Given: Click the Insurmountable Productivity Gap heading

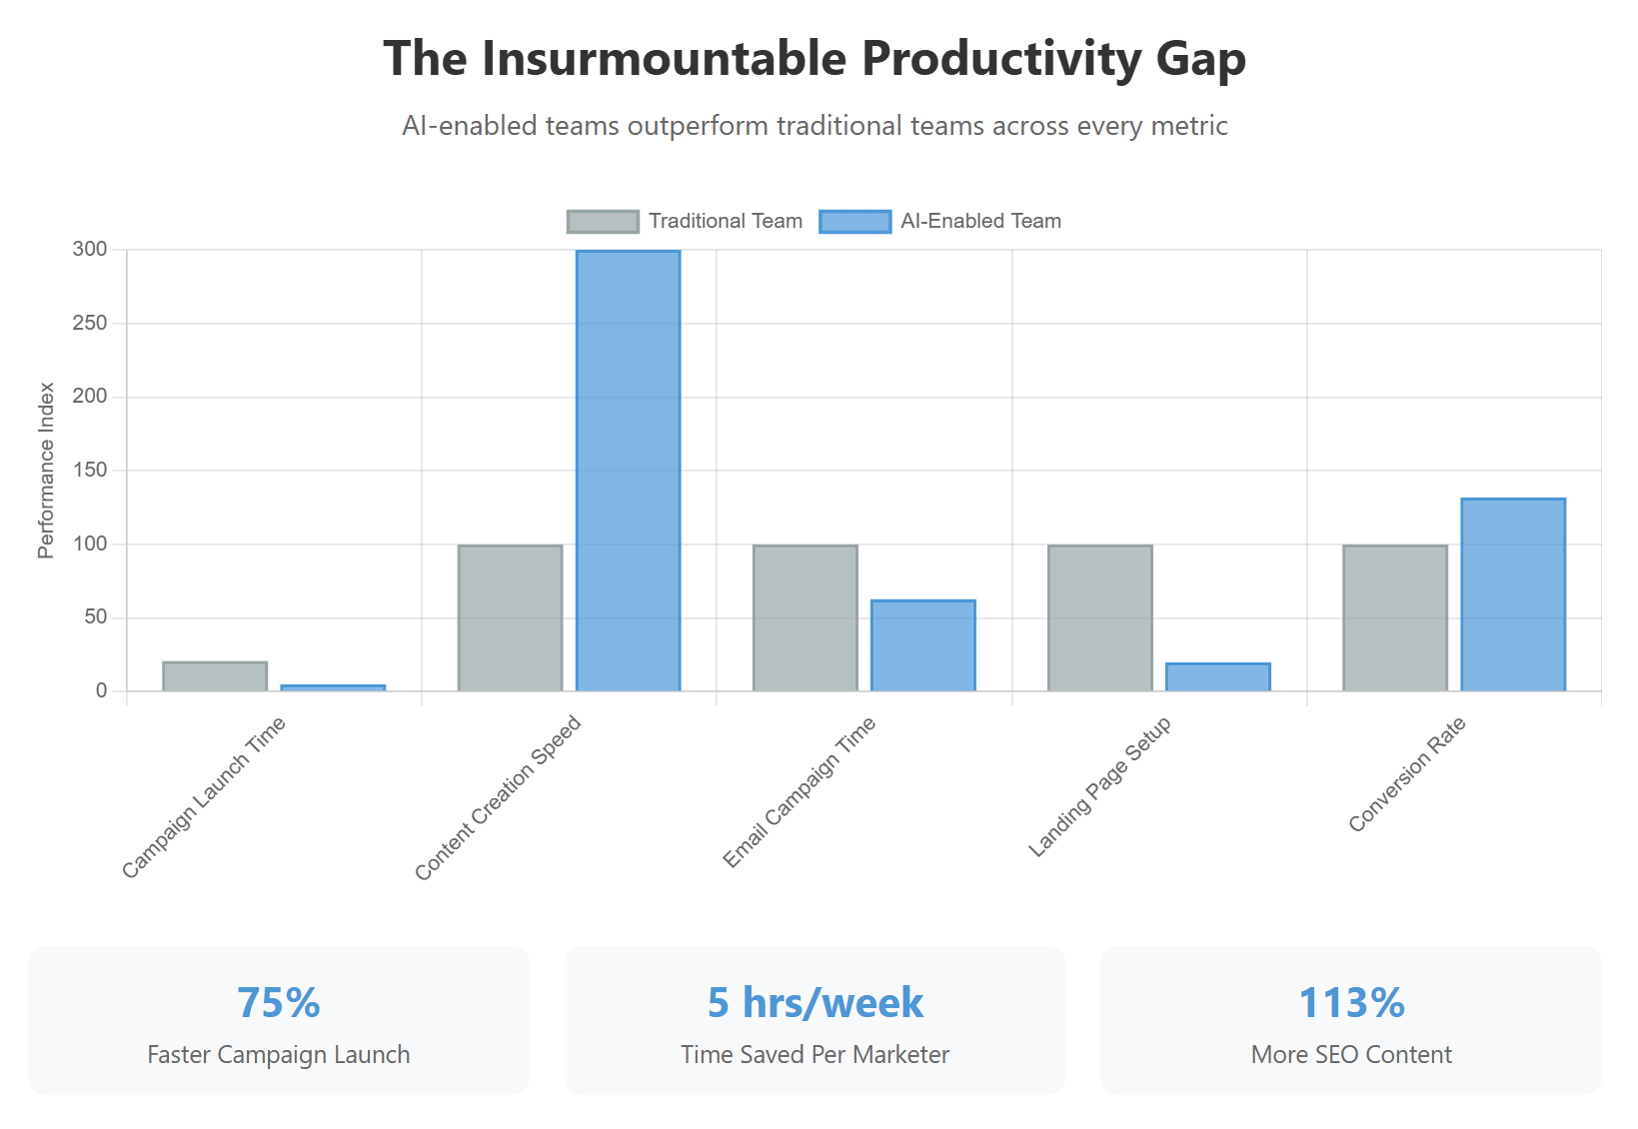Looking at the screenshot, I should click(815, 58).
